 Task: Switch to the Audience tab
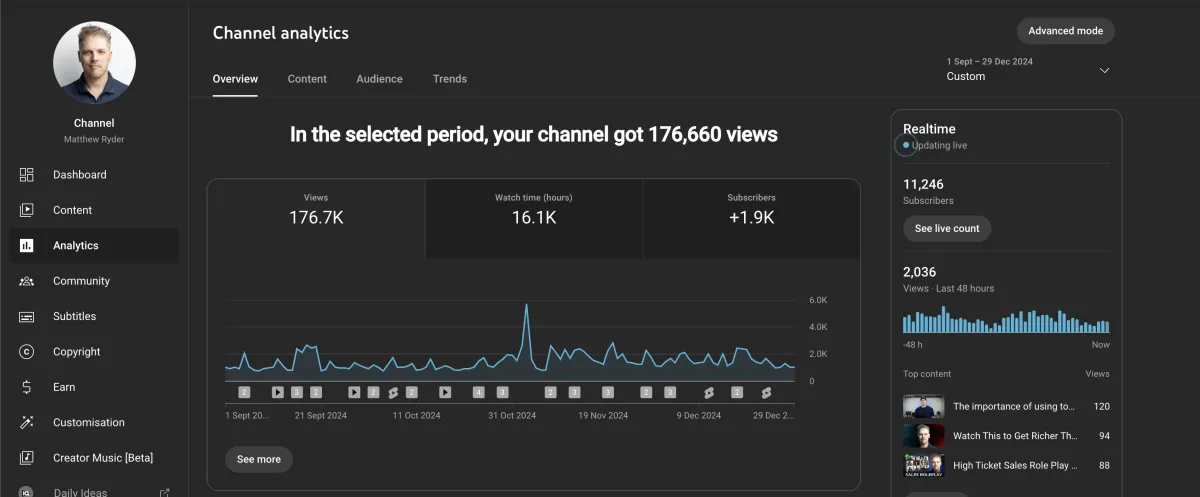pos(379,79)
